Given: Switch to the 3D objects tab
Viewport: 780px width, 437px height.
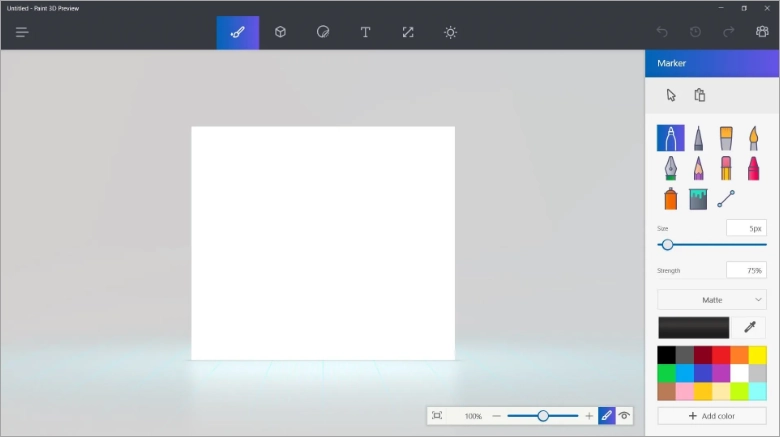Looking at the screenshot, I should pyautogui.click(x=280, y=32).
